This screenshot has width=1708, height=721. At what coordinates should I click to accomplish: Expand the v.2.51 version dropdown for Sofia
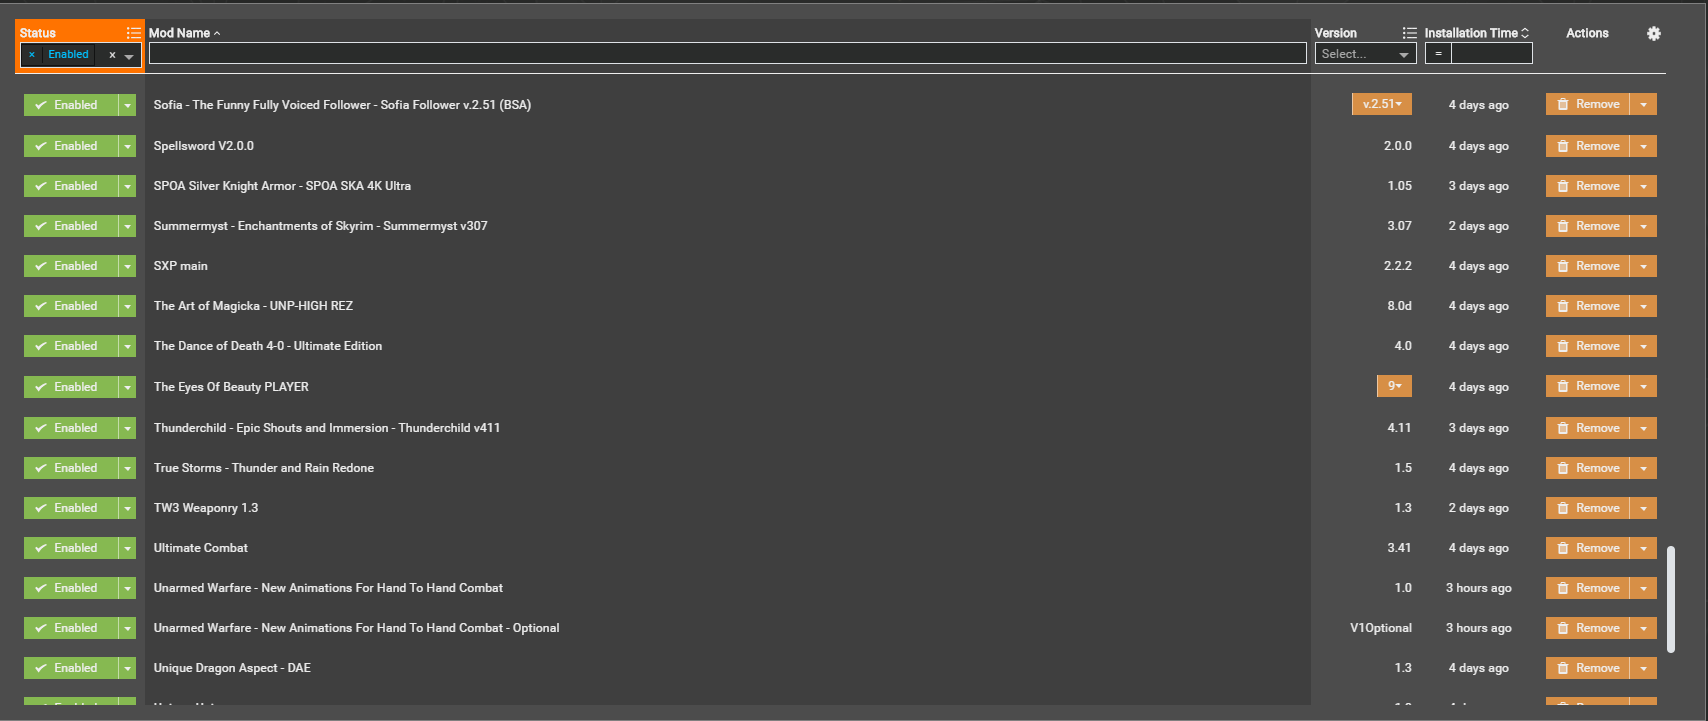tap(1382, 104)
